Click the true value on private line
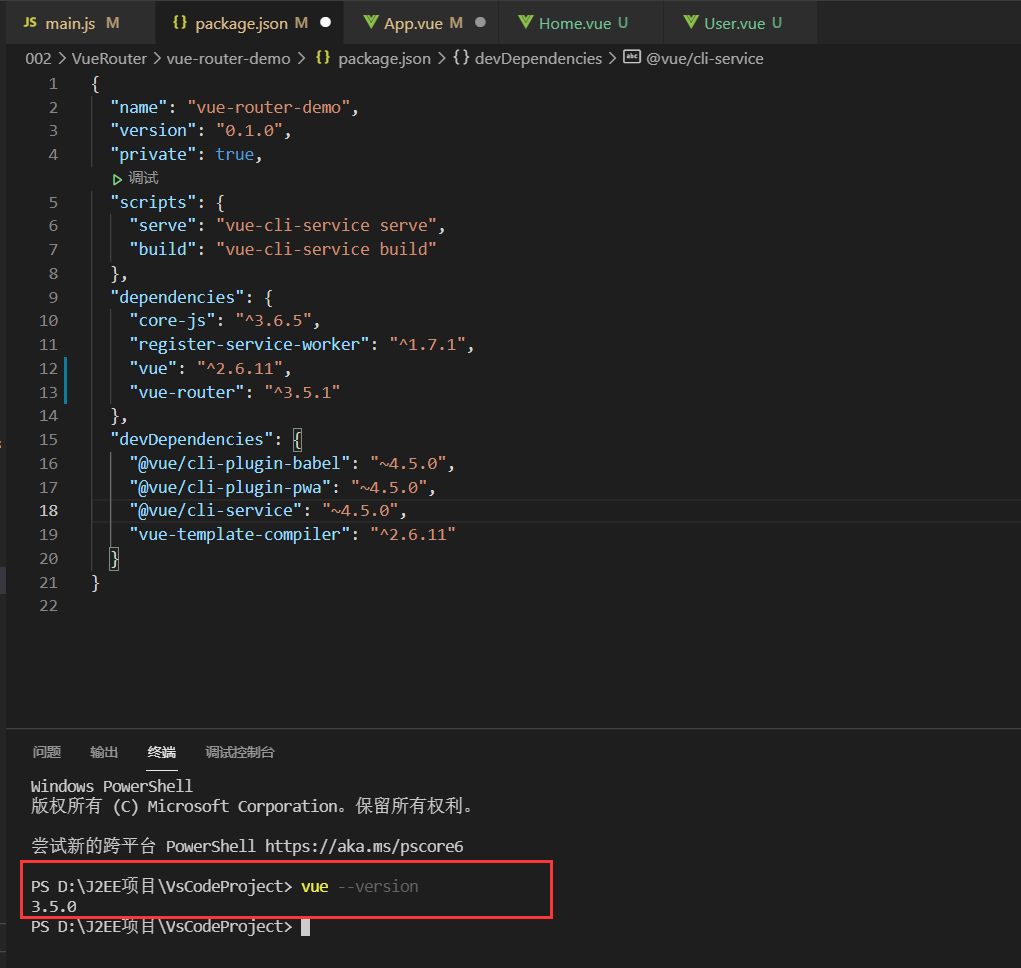The image size is (1021, 968). (234, 154)
